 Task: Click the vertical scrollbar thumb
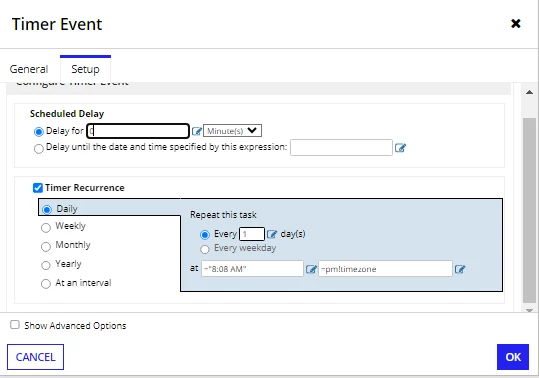(529, 210)
